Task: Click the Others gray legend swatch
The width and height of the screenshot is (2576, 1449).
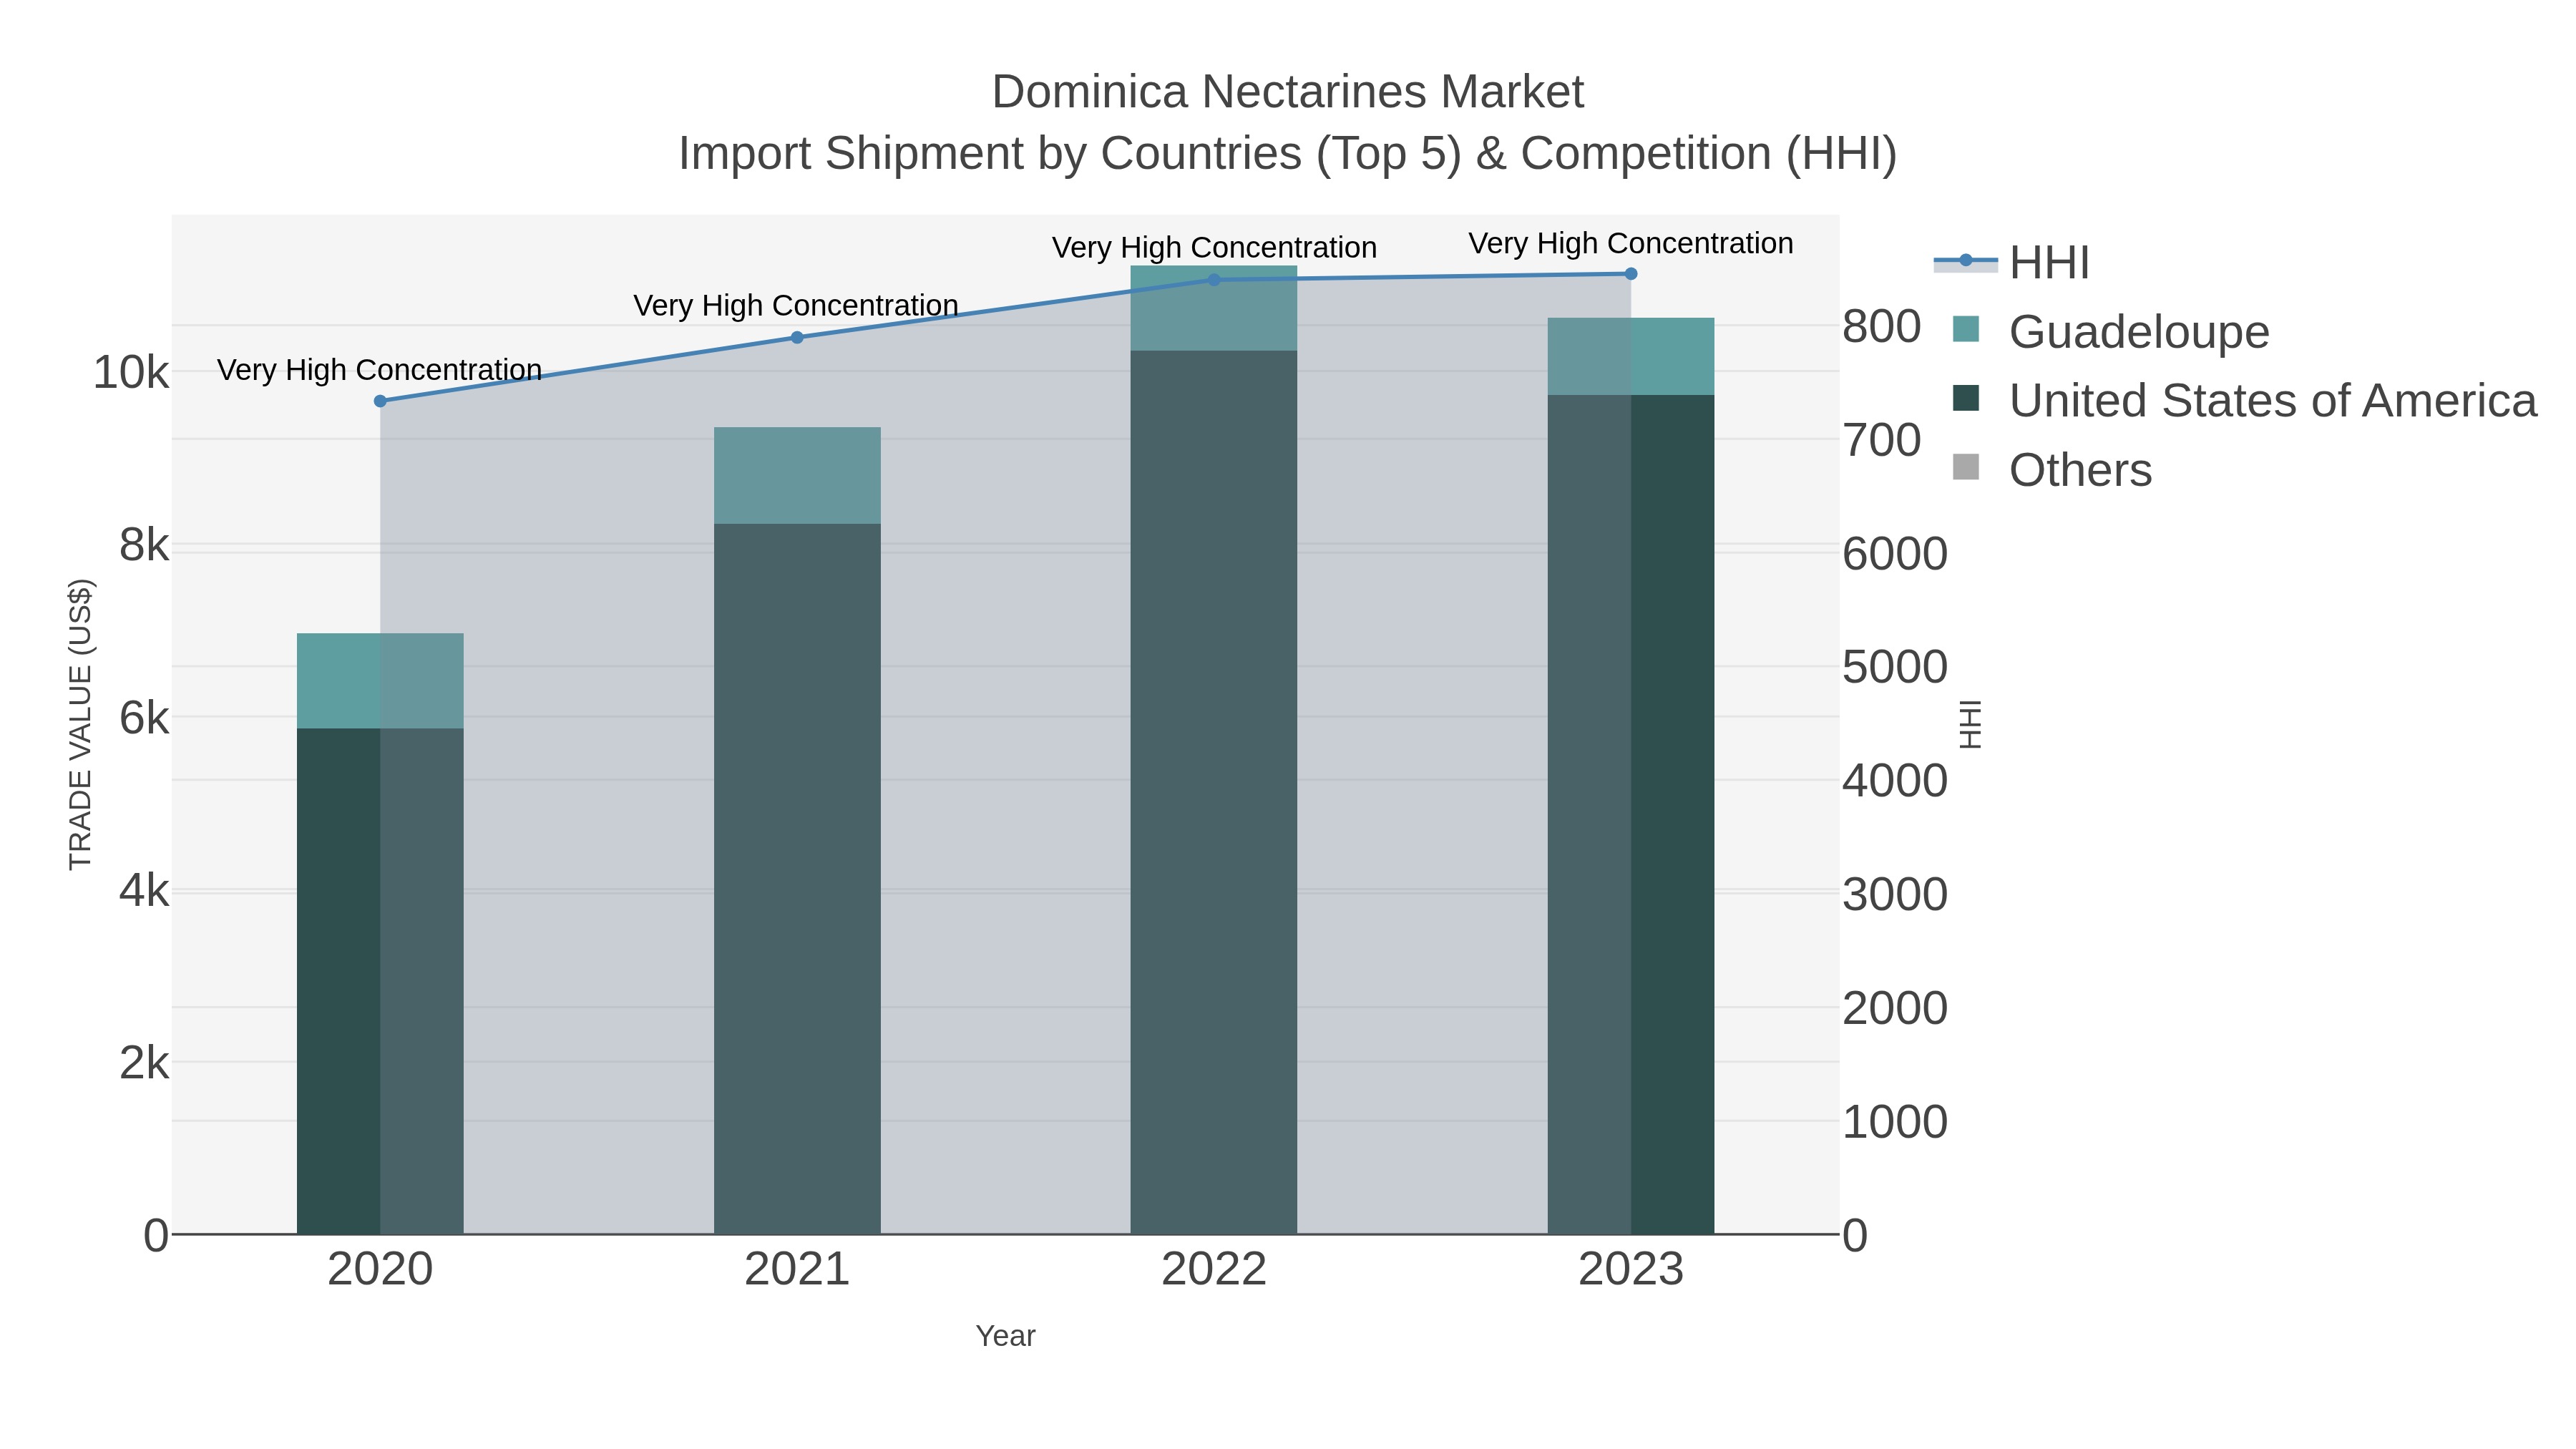Action: point(1966,467)
